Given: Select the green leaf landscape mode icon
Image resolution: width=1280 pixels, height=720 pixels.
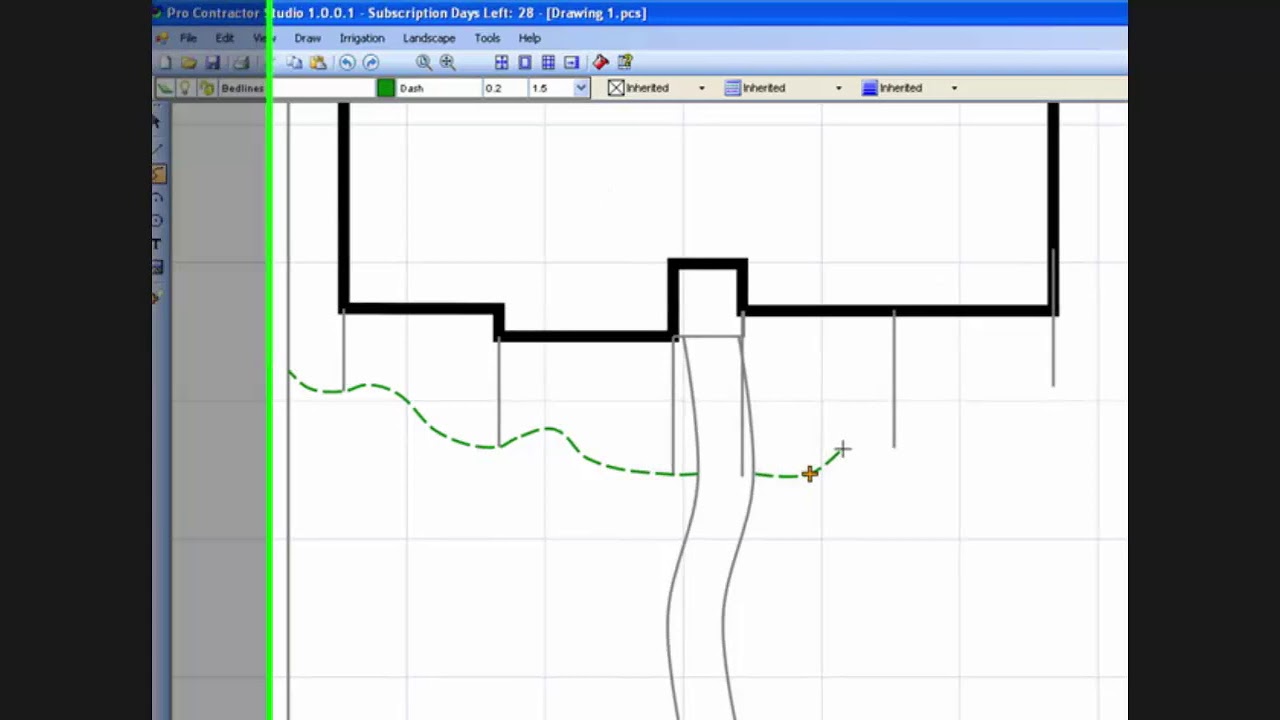Looking at the screenshot, I should (x=165, y=88).
